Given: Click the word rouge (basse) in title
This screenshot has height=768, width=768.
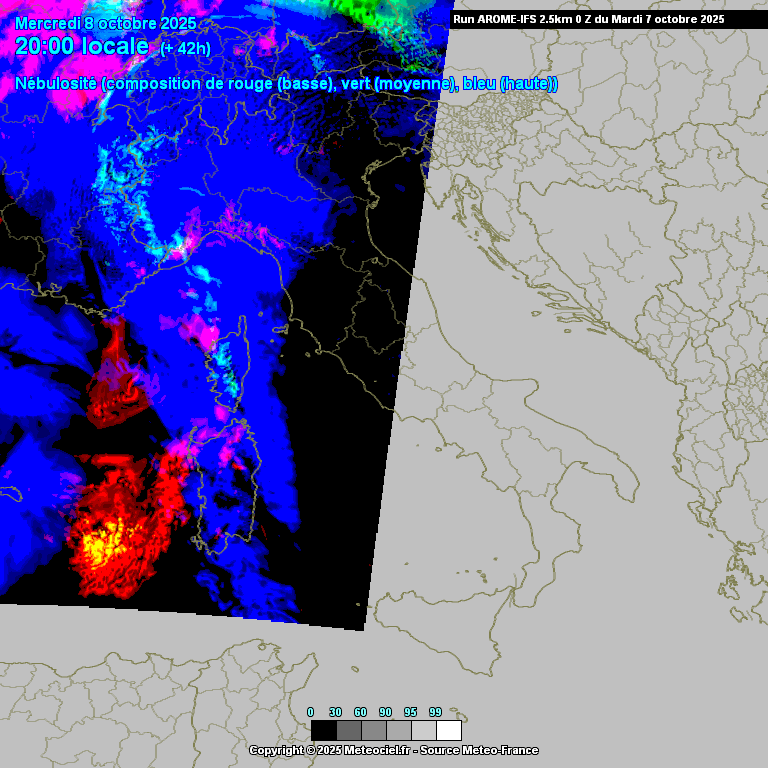Looking at the screenshot, I should click(292, 84).
